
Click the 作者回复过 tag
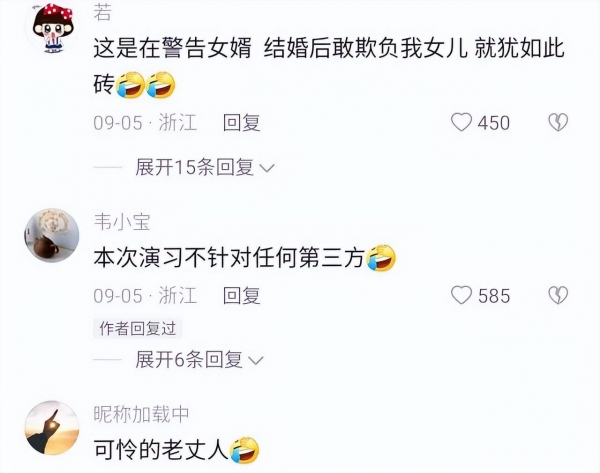point(138,328)
